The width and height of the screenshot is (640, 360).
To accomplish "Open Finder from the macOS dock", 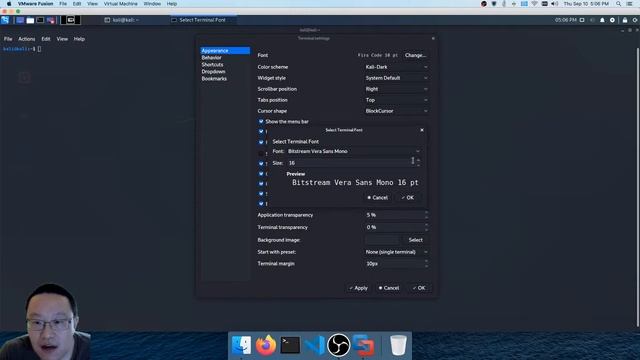I will [242, 345].
